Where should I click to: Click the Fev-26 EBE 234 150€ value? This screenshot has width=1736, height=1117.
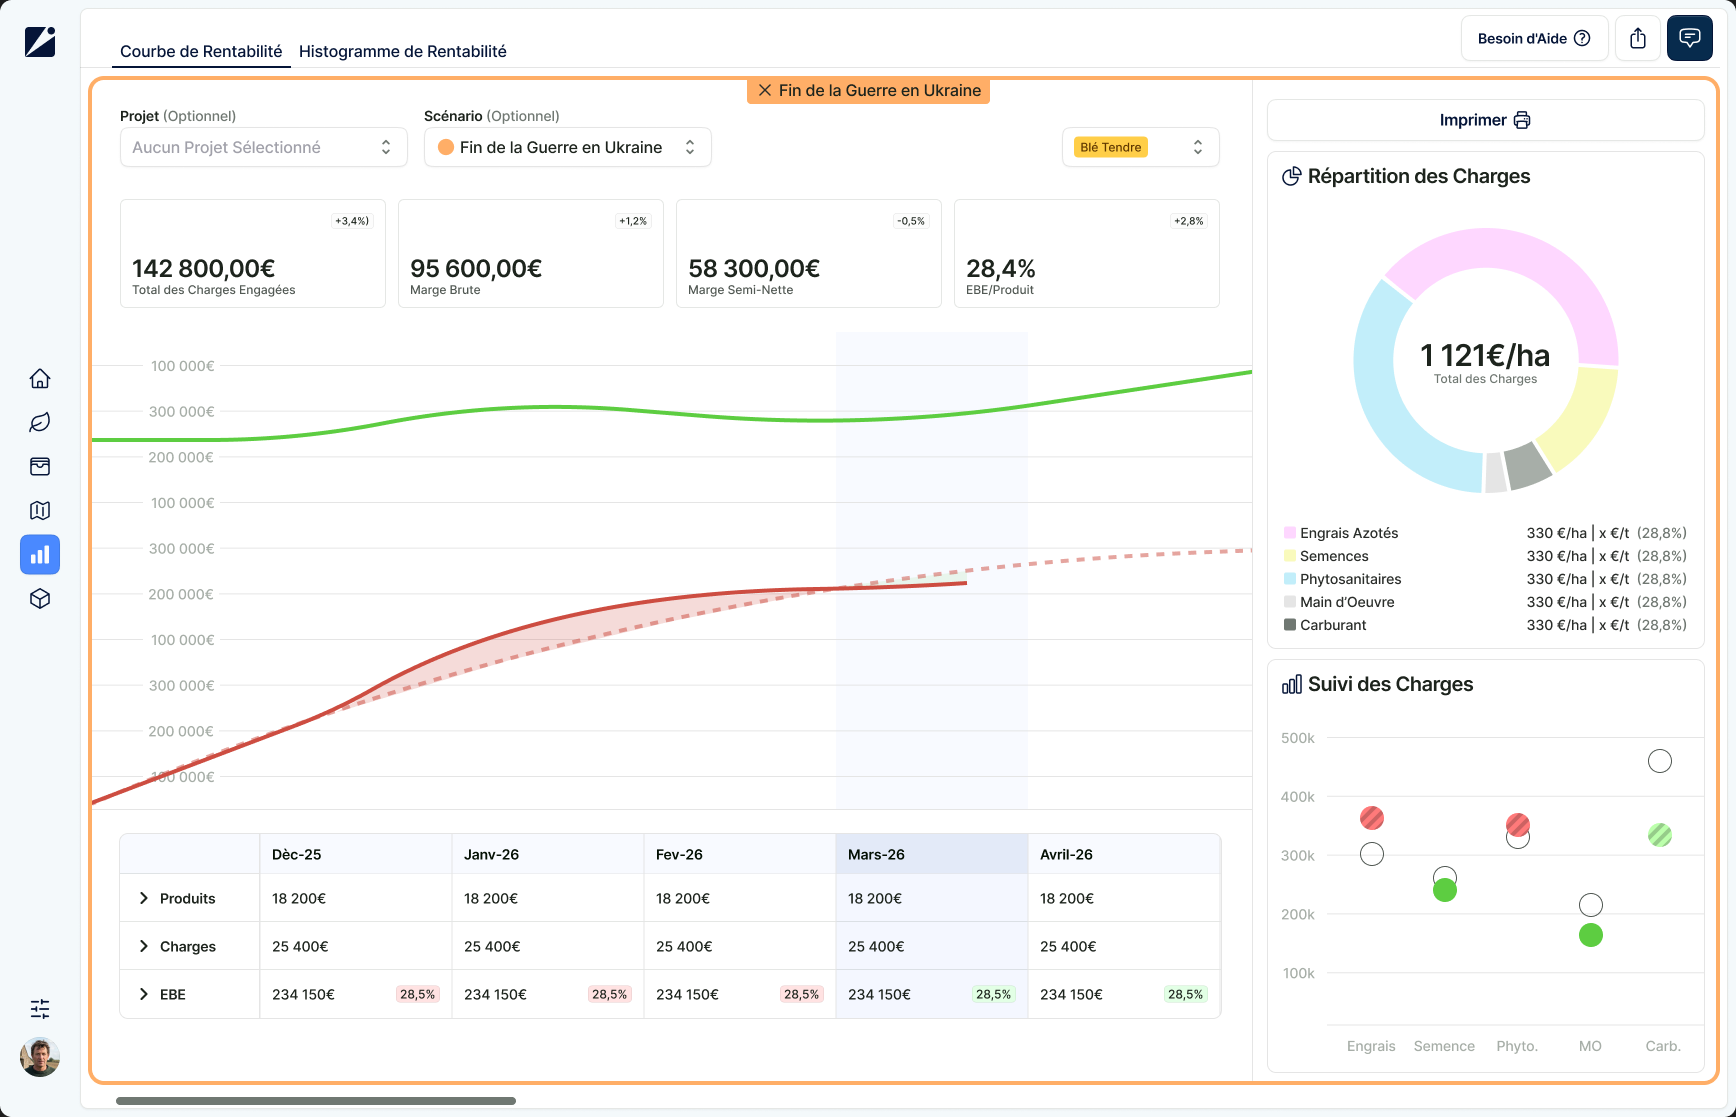click(x=687, y=994)
